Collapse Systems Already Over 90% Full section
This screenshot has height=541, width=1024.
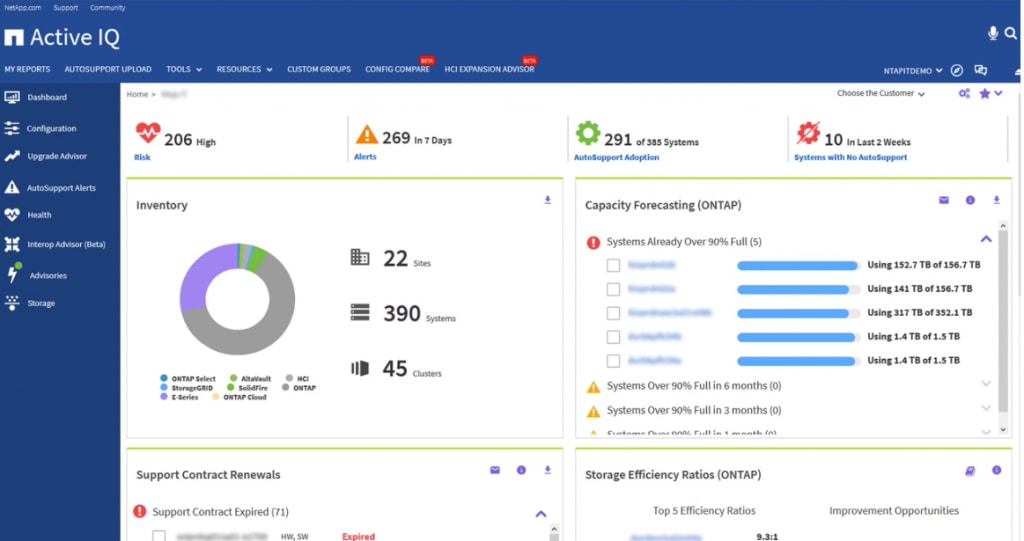[x=986, y=240]
